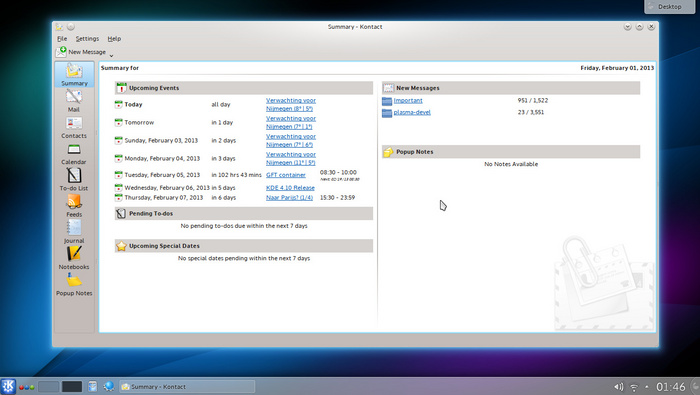Screen dimensions: 700x395
Task: Open the Feeds reader
Action: (74, 206)
